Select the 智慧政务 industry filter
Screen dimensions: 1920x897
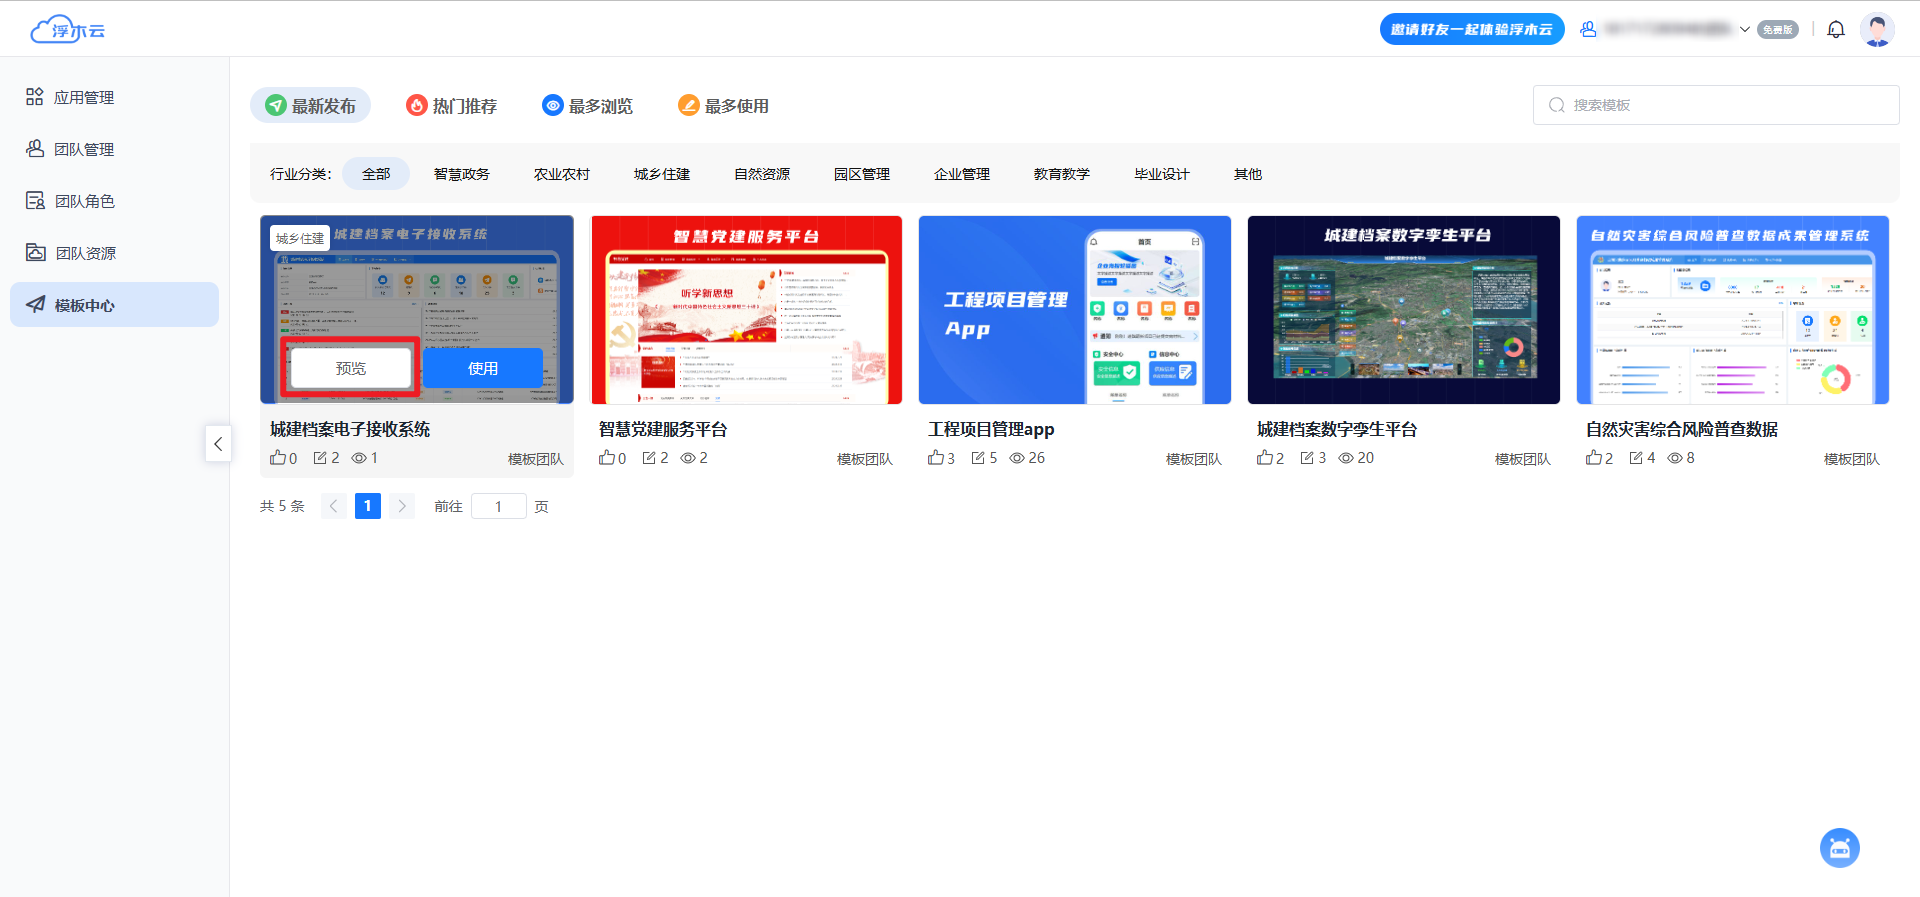(462, 174)
